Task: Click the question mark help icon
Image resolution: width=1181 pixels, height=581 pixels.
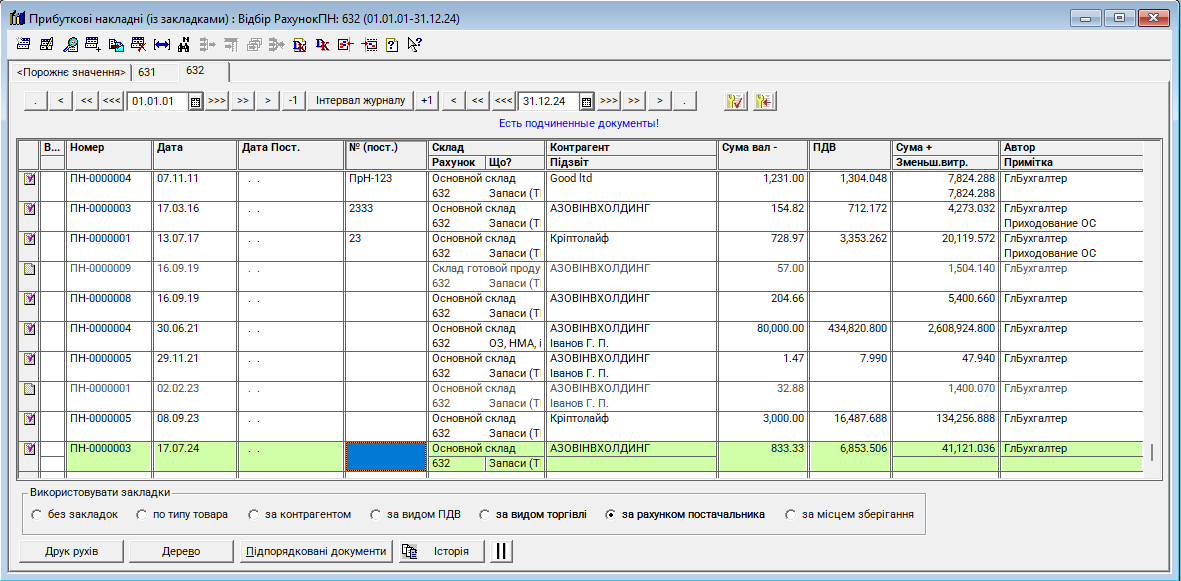Action: [x=391, y=44]
